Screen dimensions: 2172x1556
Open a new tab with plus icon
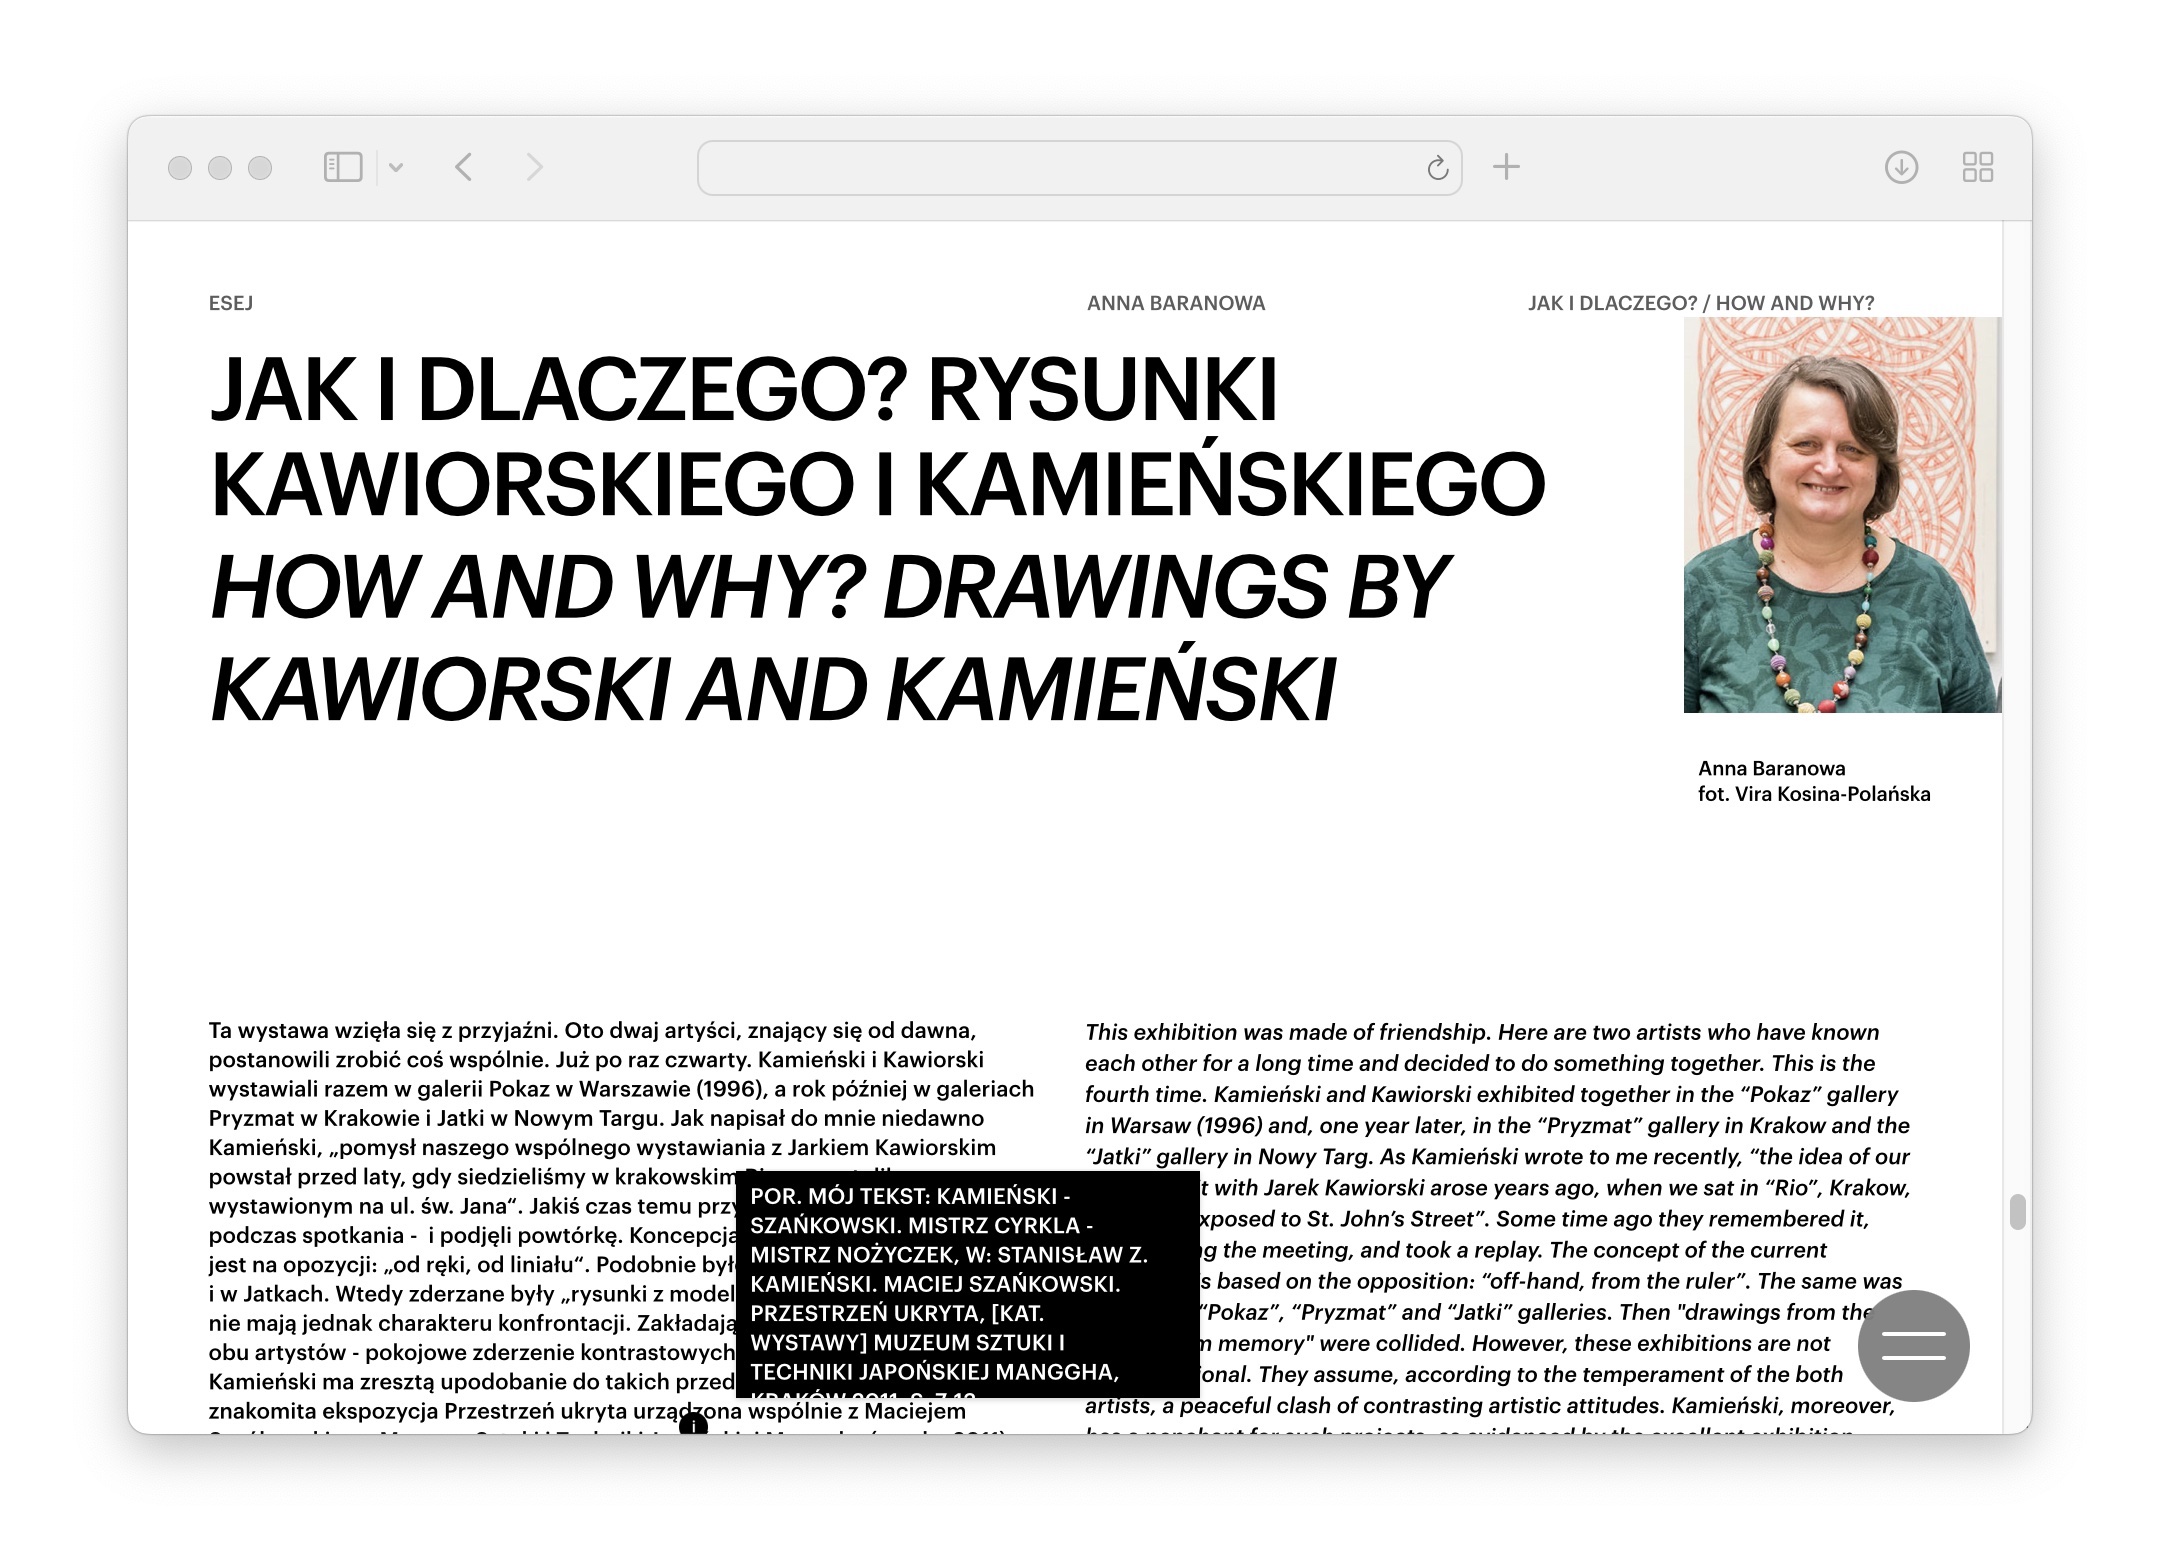click(1506, 167)
